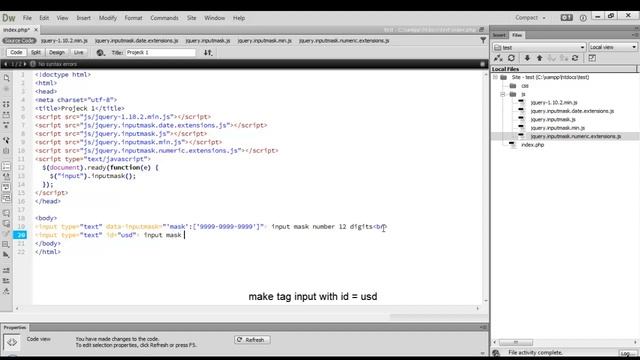The image size is (640, 360).
Task: Click the Apply Comment icon in the coding toolbar
Action: pyautogui.click(x=6, y=213)
